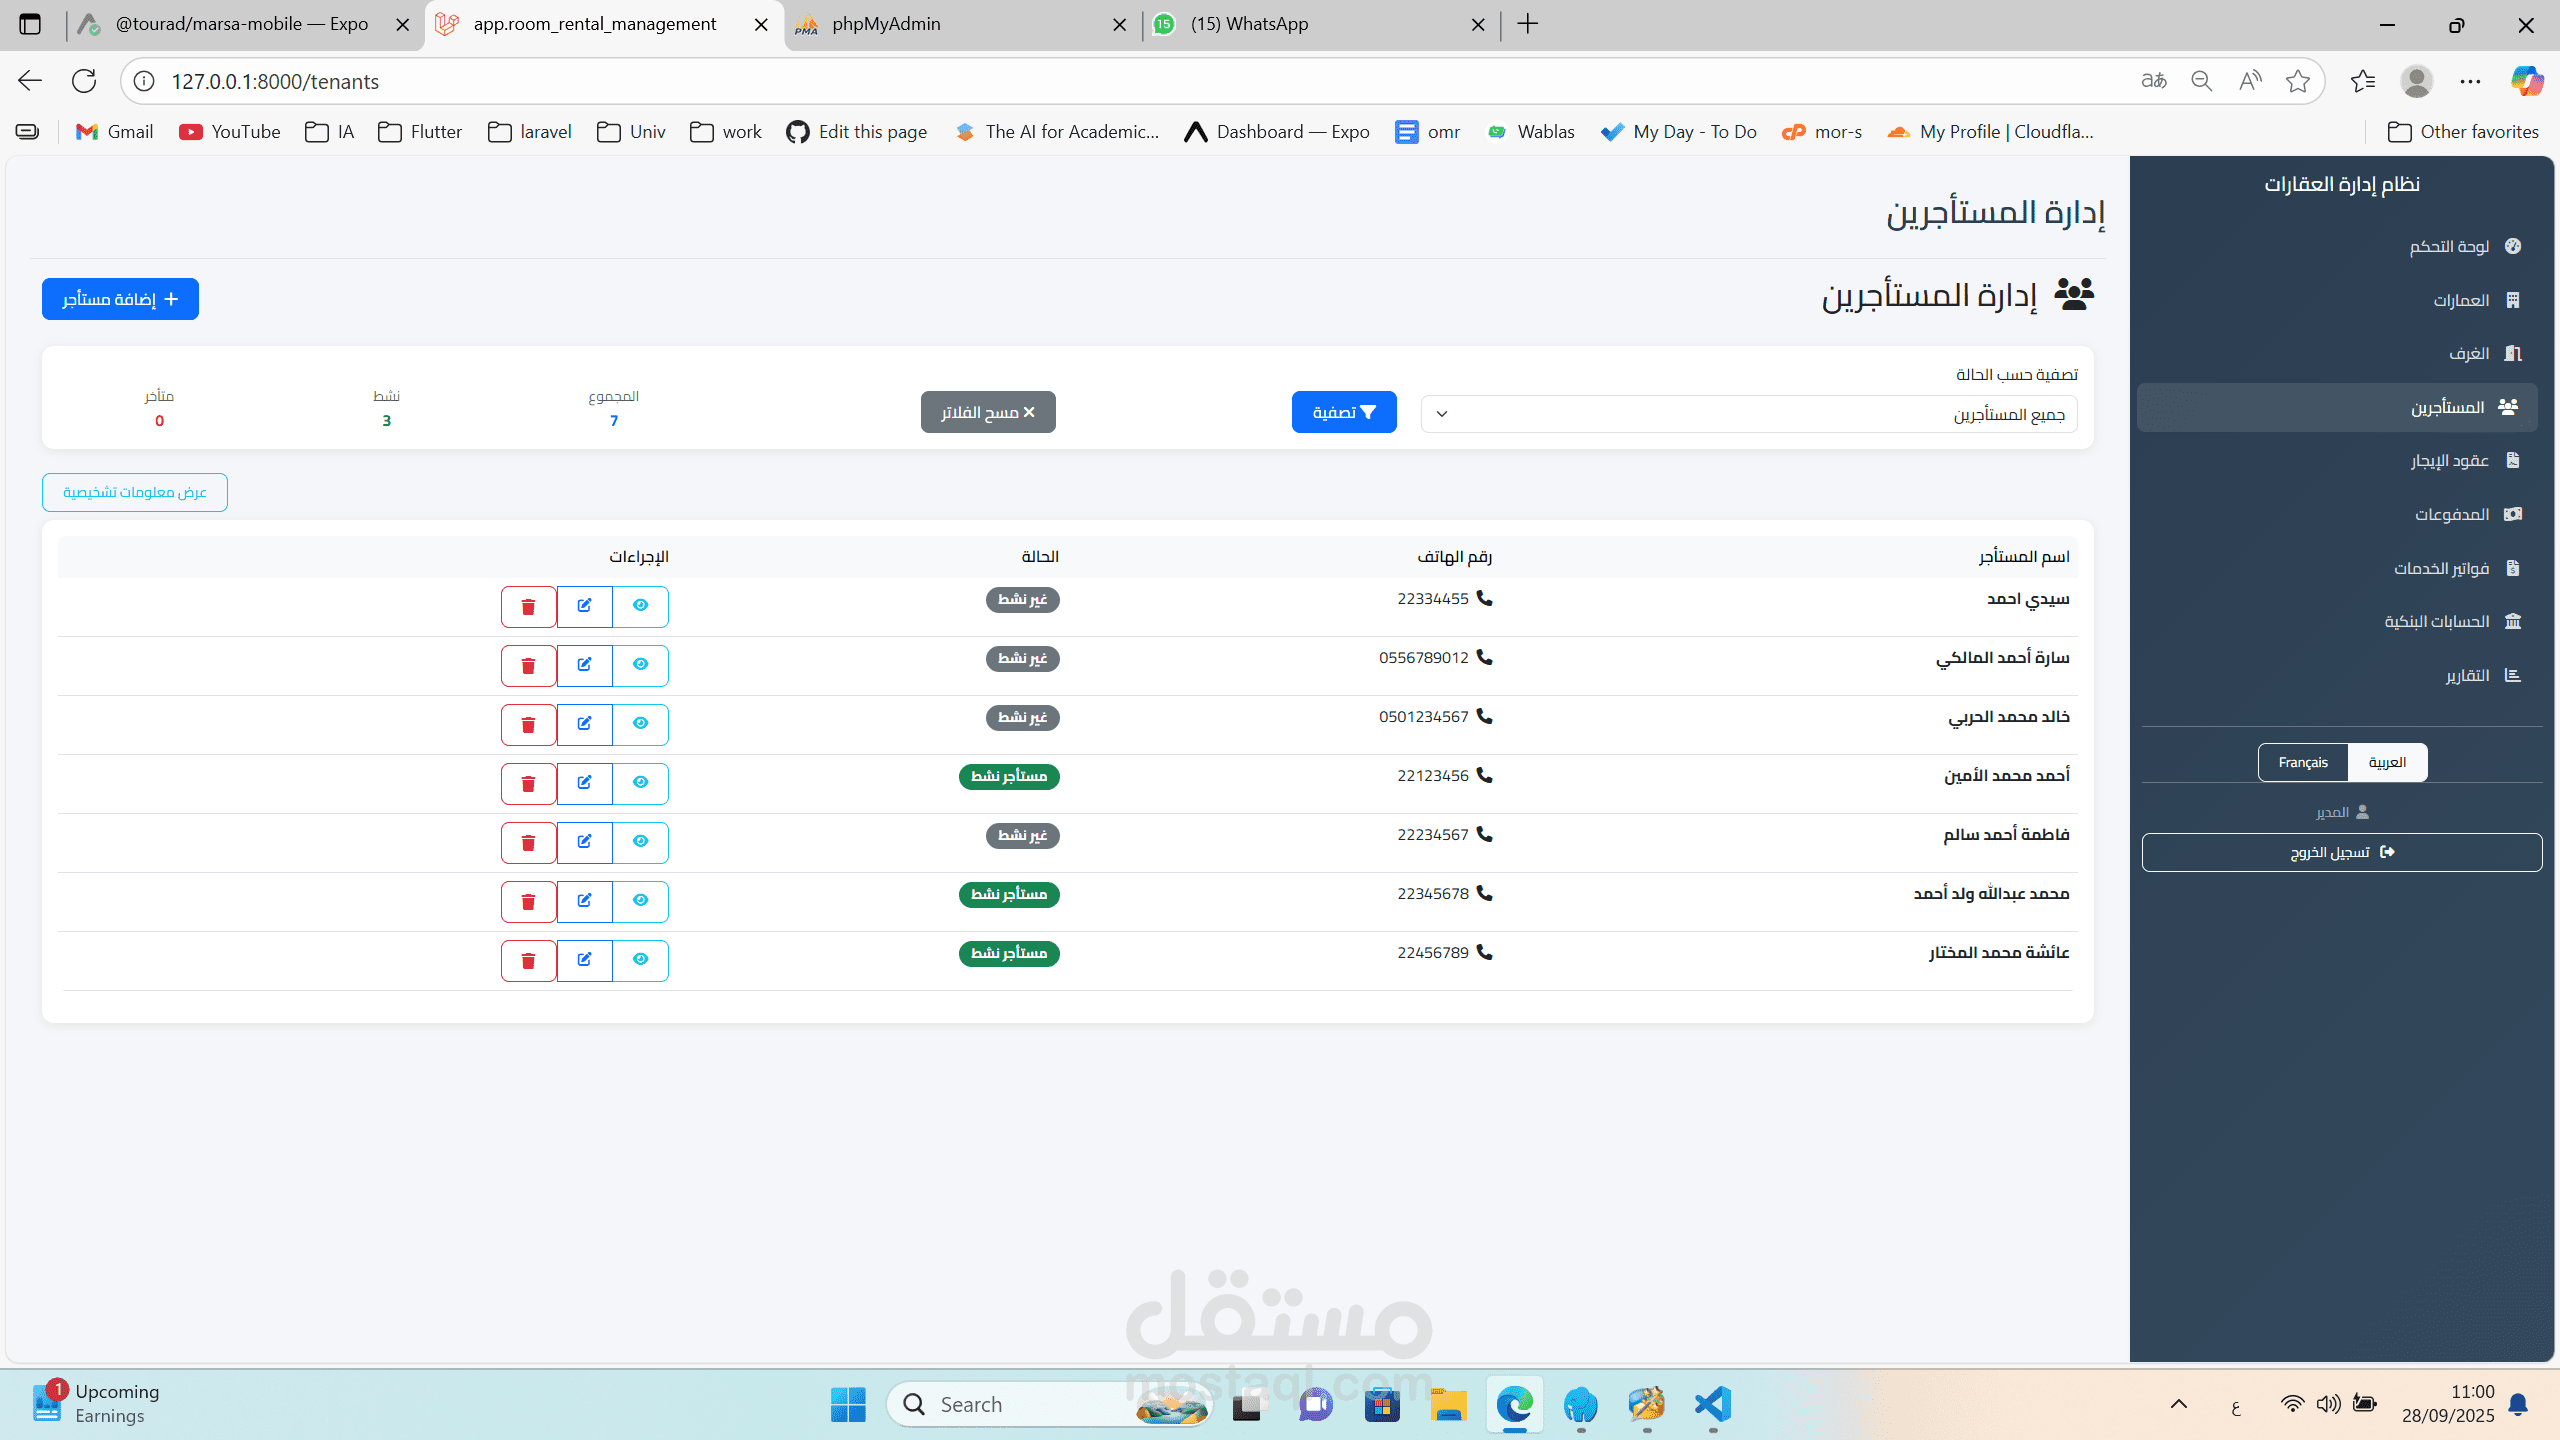Edit tenant سارة أحمد المالكي pencil icon
This screenshot has width=2560, height=1440.
pyautogui.click(x=584, y=665)
